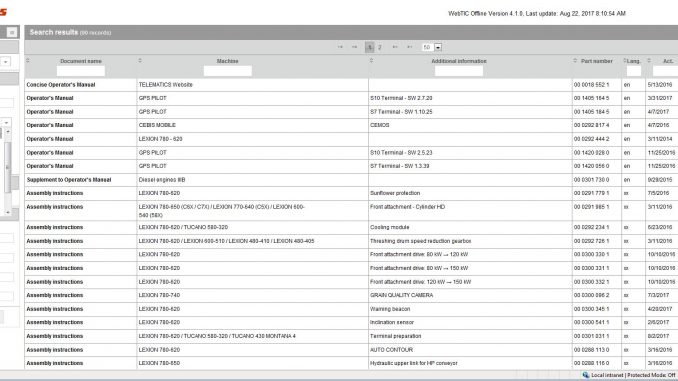
Task: Select page 2 in pagination
Action: click(x=380, y=47)
